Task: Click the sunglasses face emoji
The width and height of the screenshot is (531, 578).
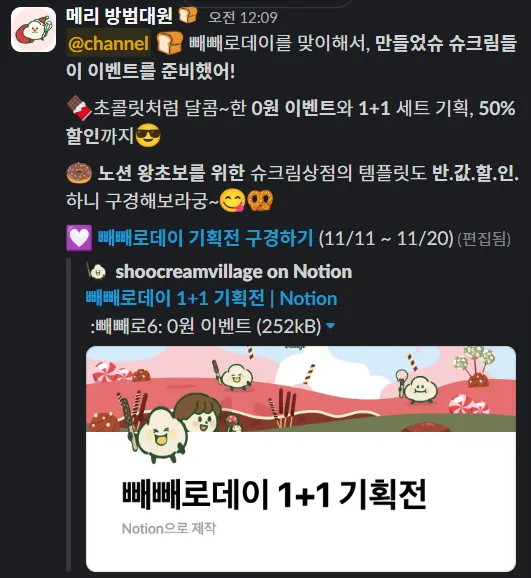Action: click(x=148, y=135)
